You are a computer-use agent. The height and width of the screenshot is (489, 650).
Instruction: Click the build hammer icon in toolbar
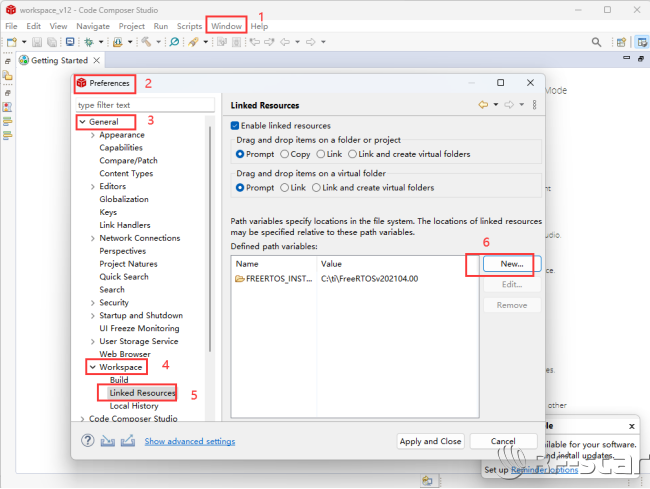pos(146,42)
